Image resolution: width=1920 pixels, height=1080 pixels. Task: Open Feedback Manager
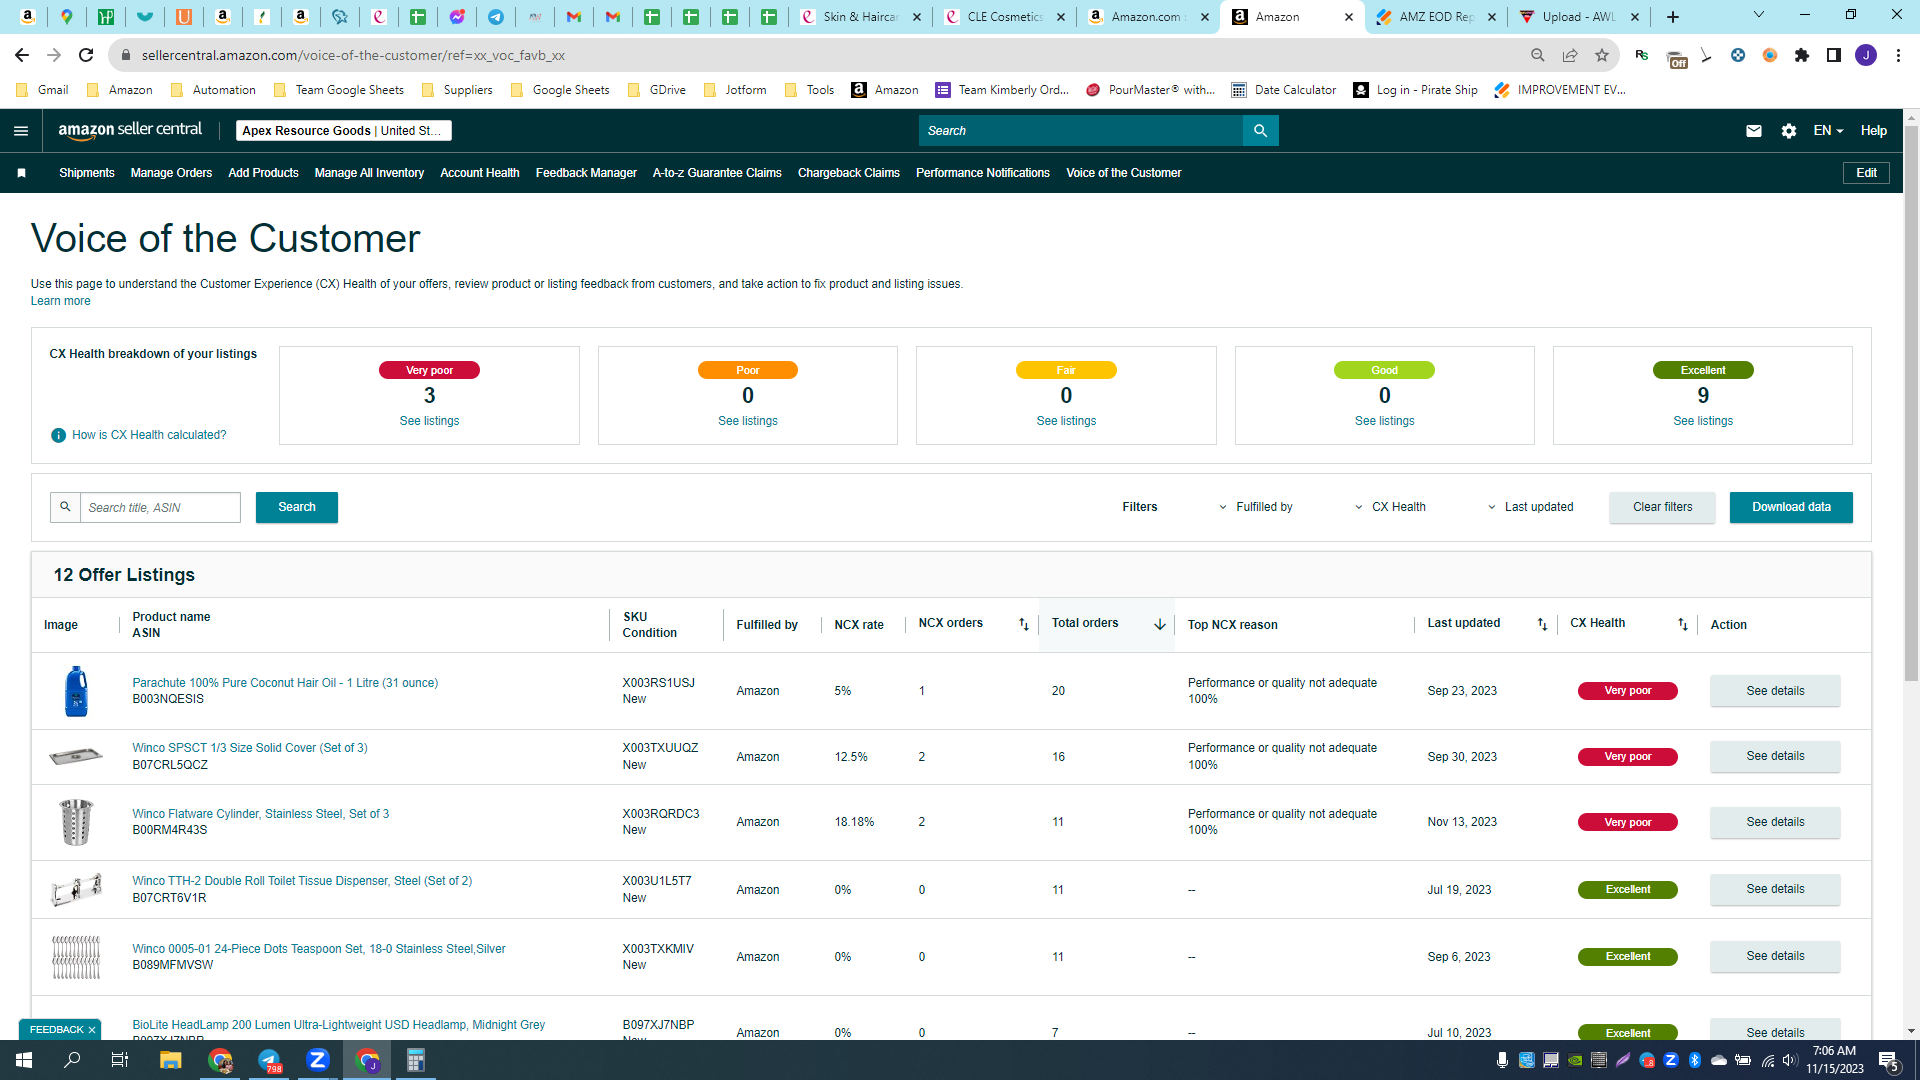click(x=586, y=173)
